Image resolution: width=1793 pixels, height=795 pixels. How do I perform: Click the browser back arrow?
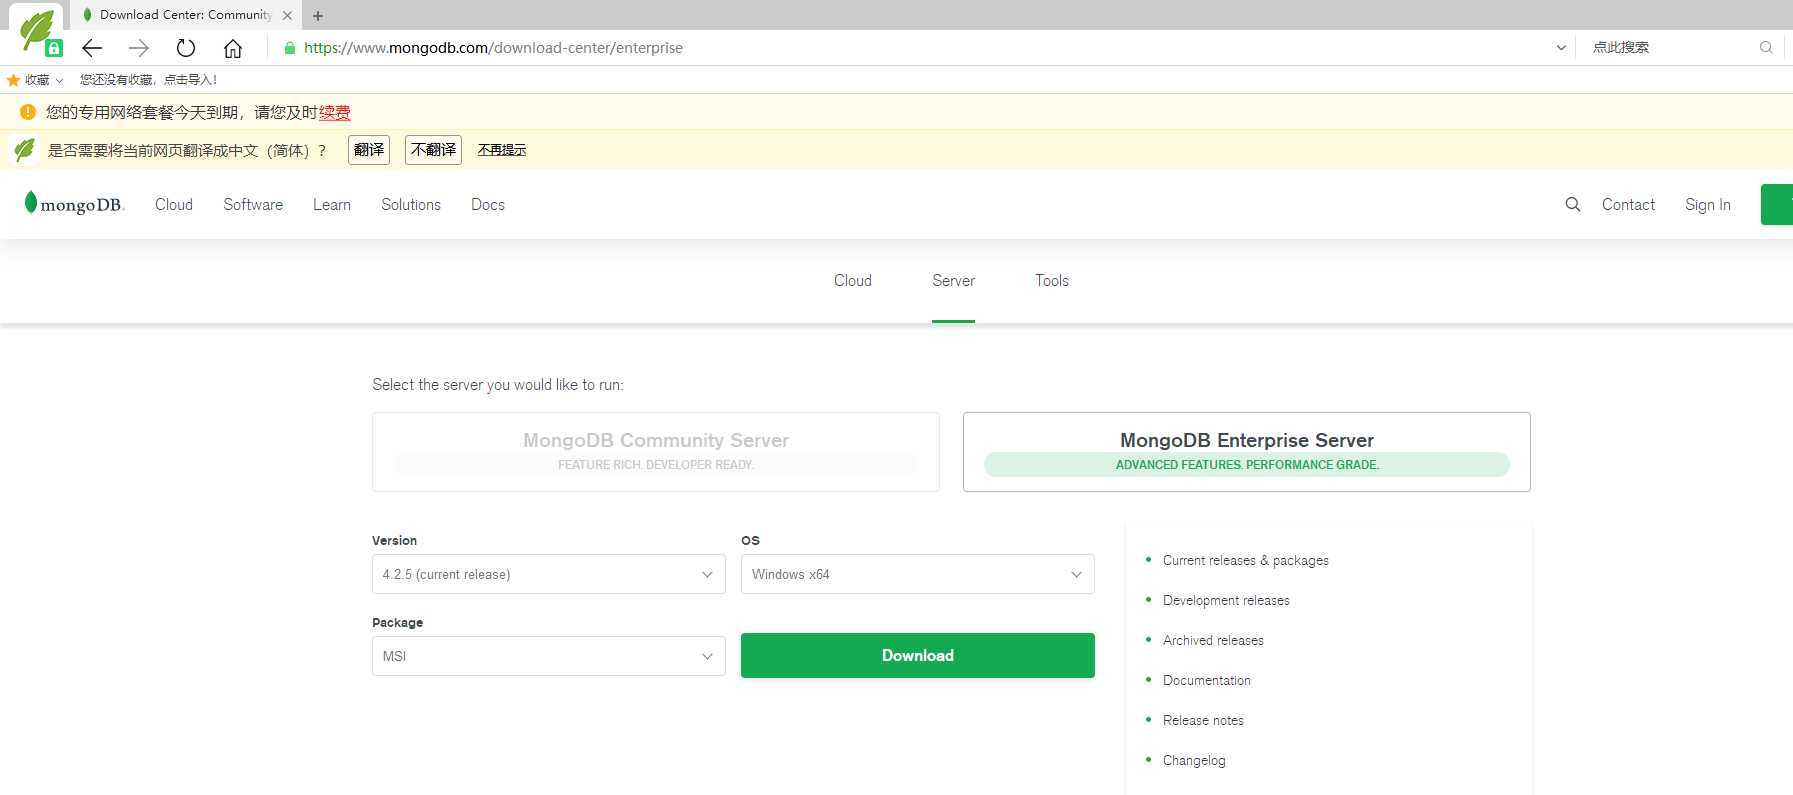(92, 48)
